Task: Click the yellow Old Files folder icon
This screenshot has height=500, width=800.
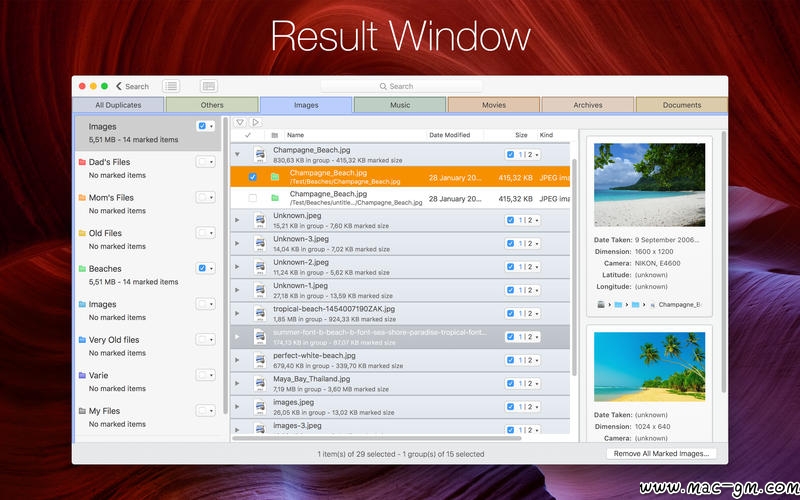Action: (x=82, y=233)
